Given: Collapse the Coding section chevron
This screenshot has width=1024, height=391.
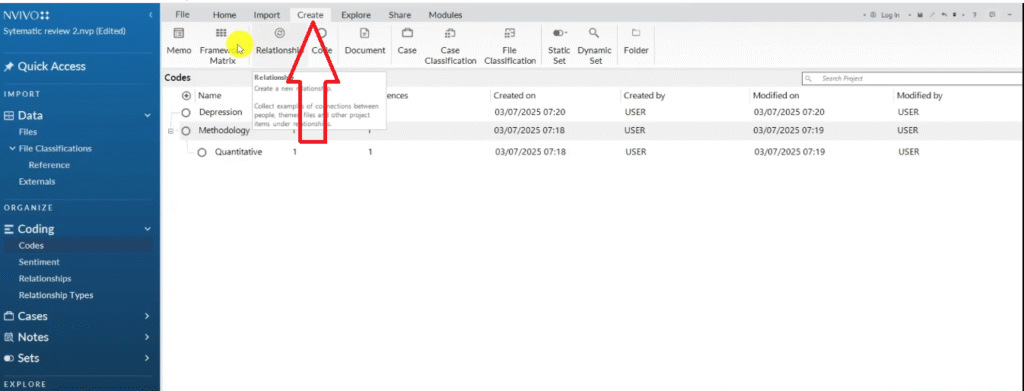Looking at the screenshot, I should click(148, 229).
